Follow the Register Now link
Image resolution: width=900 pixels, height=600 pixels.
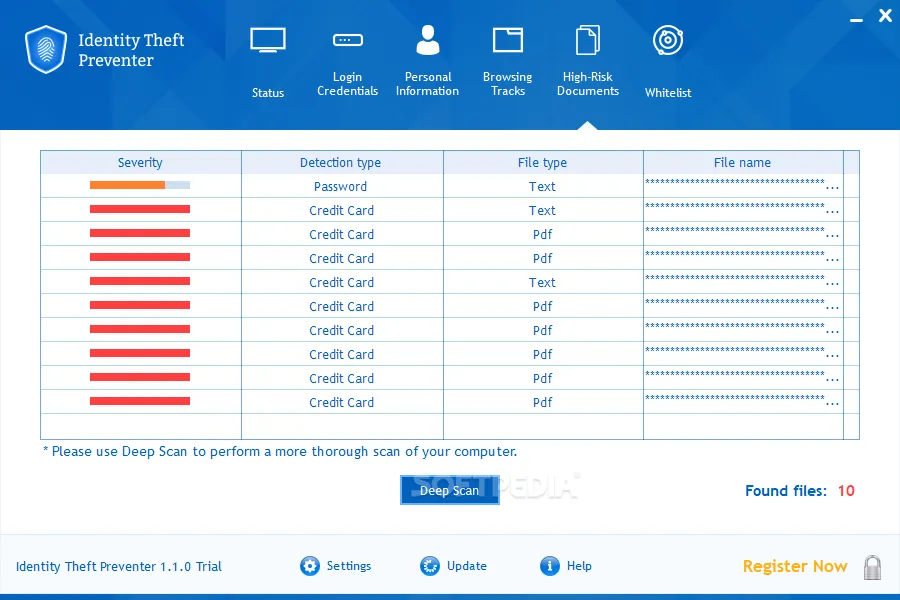(794, 566)
